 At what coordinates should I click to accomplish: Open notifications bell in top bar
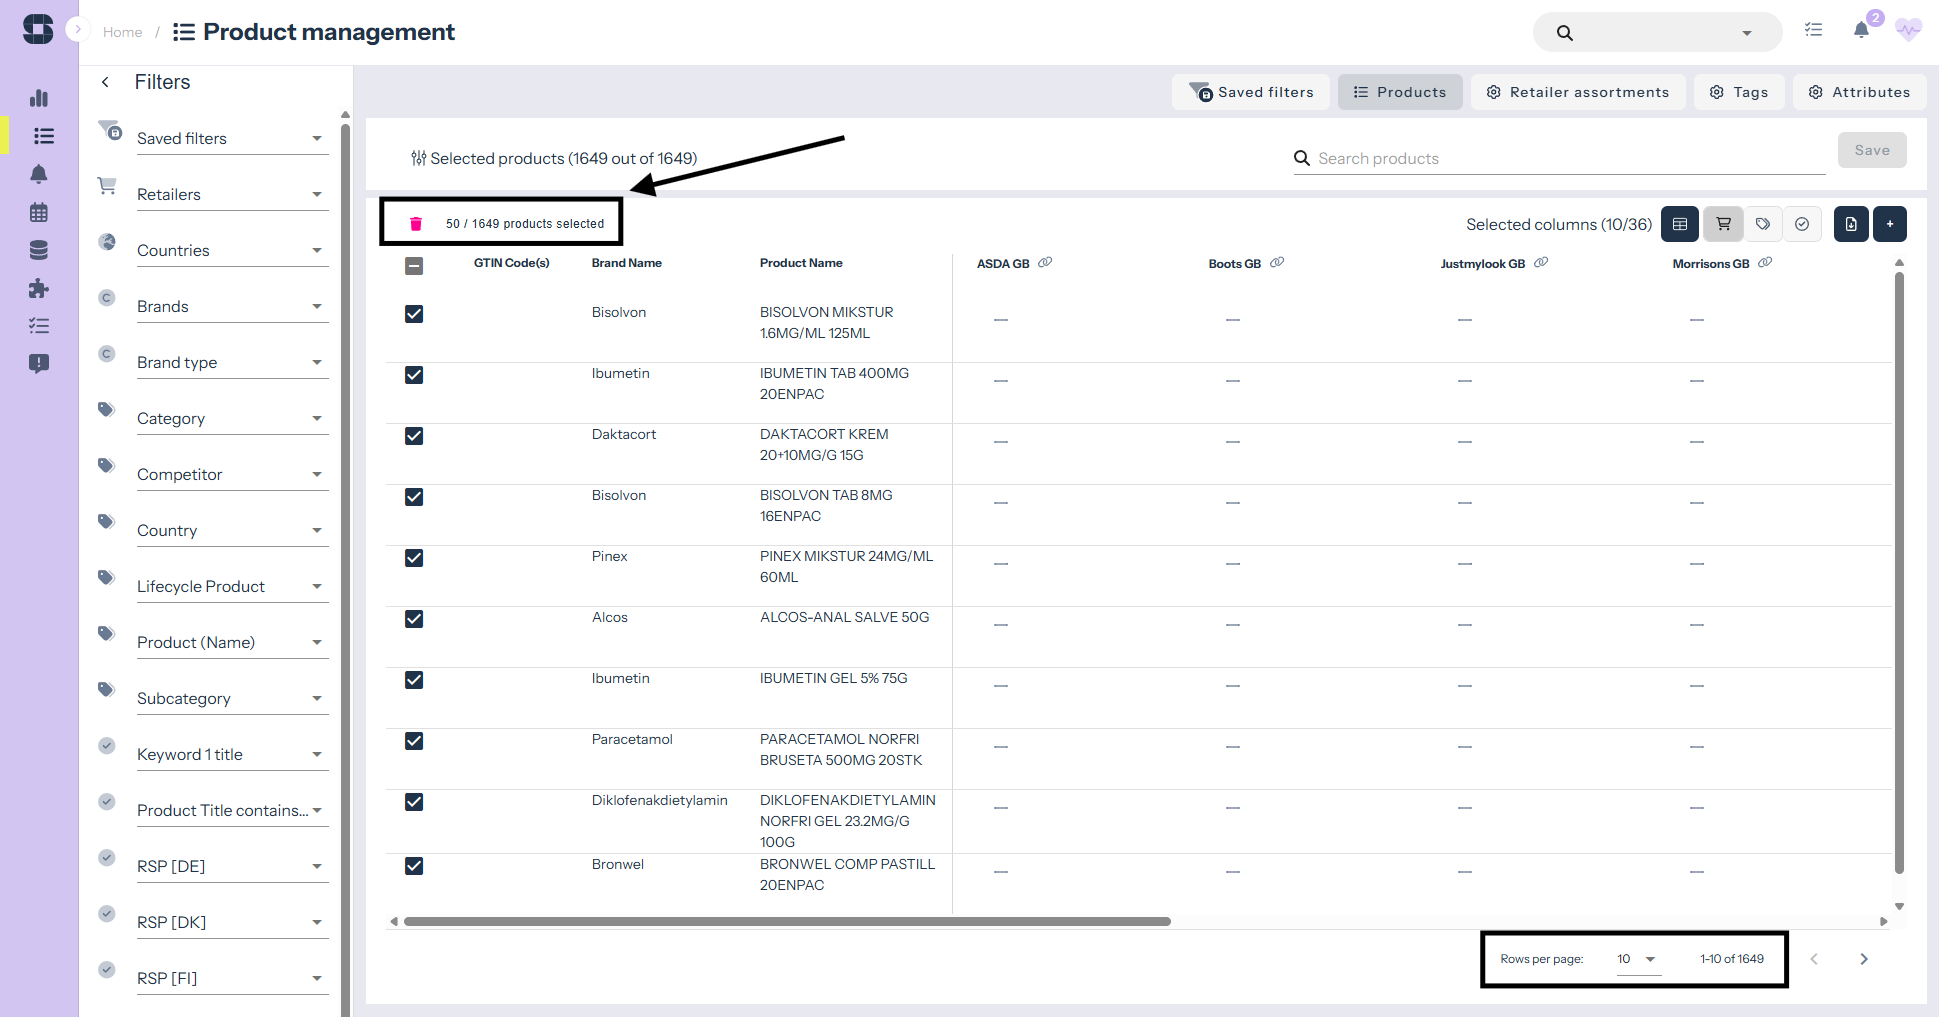click(x=1861, y=31)
